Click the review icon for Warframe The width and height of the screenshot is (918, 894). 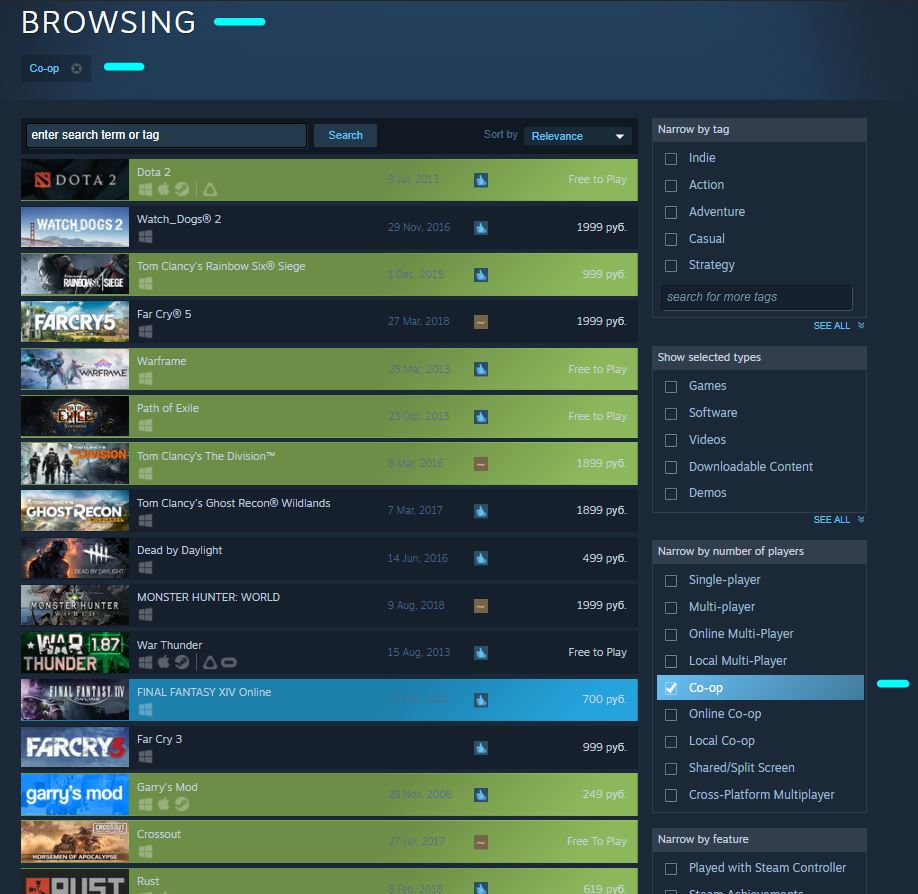click(x=481, y=369)
